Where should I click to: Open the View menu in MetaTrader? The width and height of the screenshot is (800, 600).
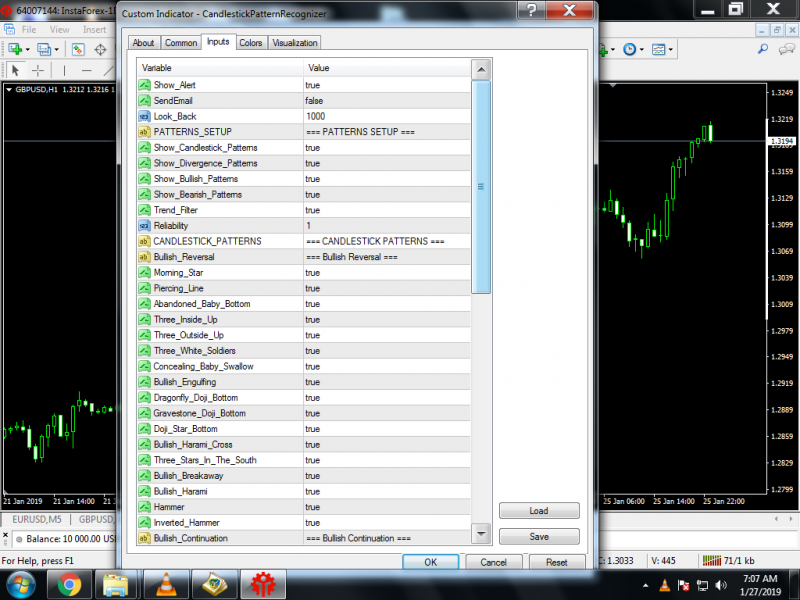coord(59,30)
